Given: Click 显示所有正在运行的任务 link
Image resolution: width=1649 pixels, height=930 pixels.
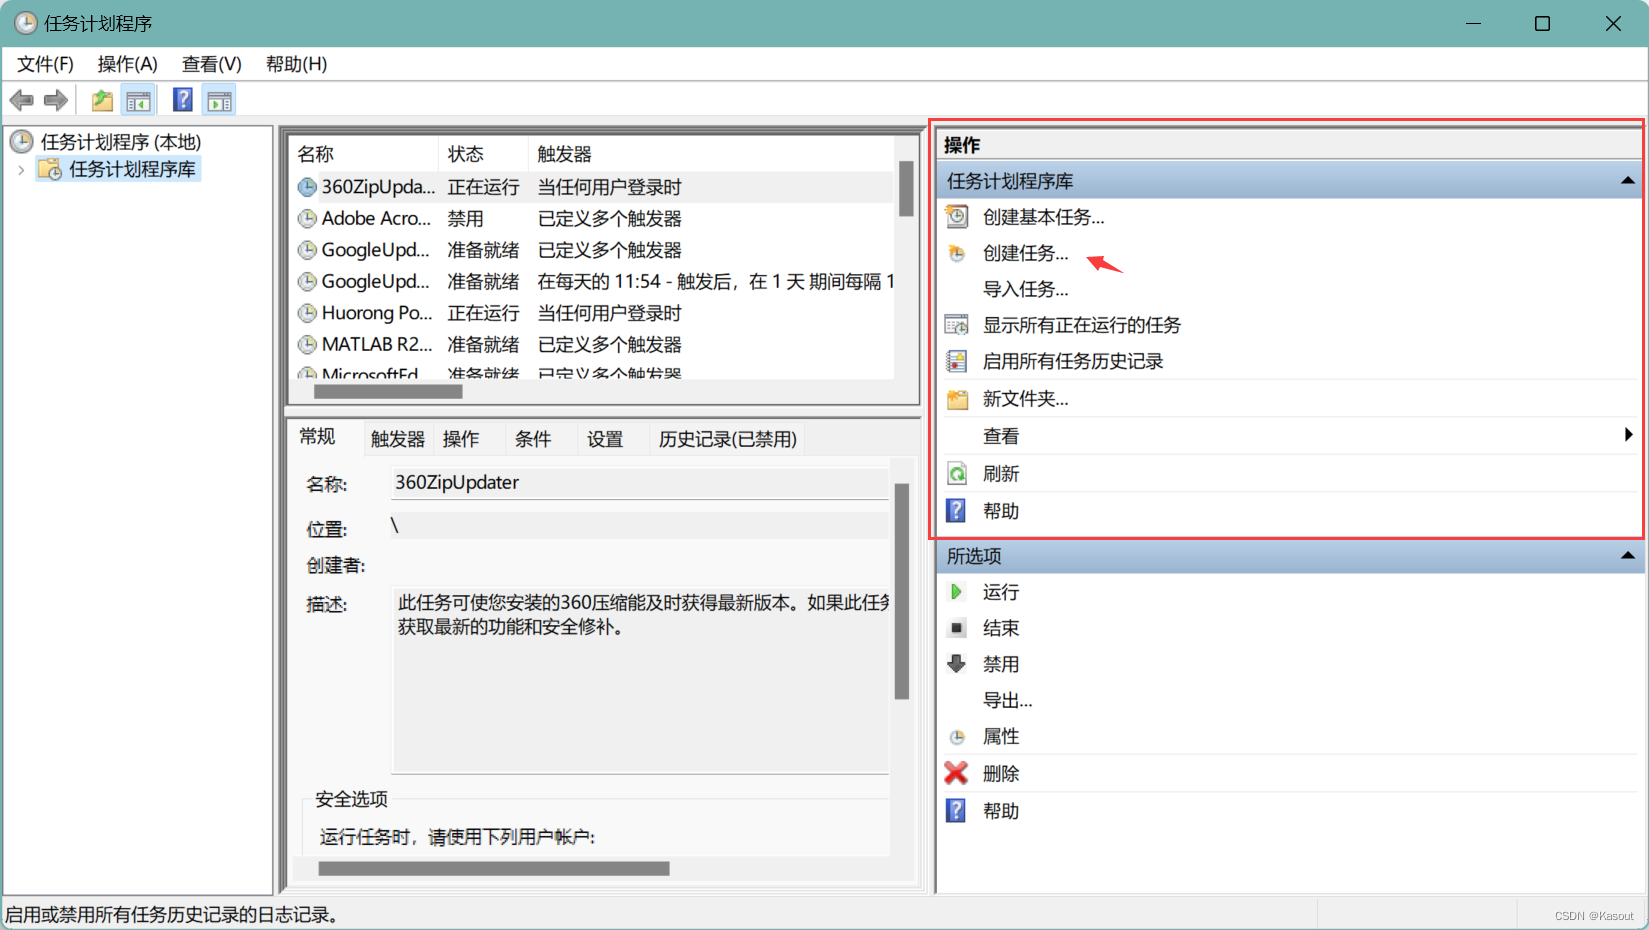Looking at the screenshot, I should tap(1081, 325).
